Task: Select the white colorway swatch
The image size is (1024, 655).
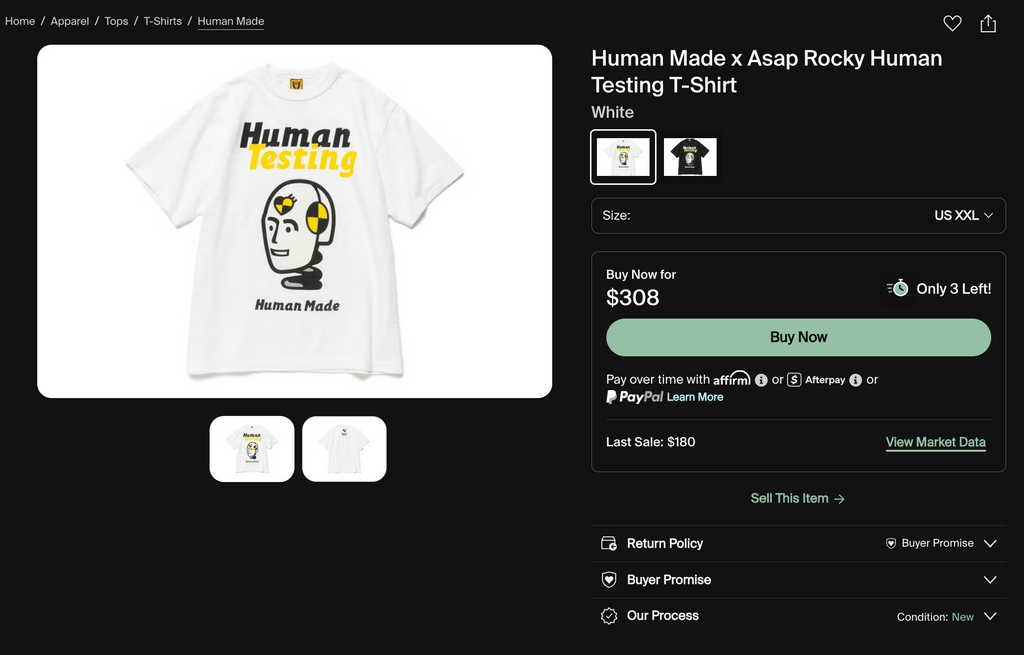Action: click(x=623, y=157)
